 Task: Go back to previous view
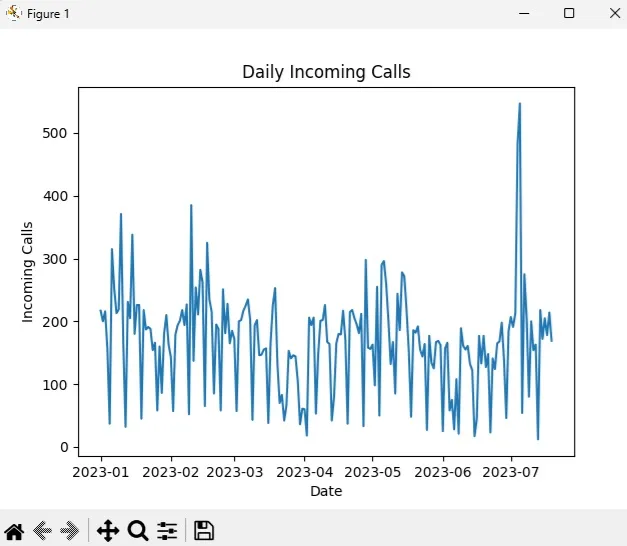[x=42, y=531]
